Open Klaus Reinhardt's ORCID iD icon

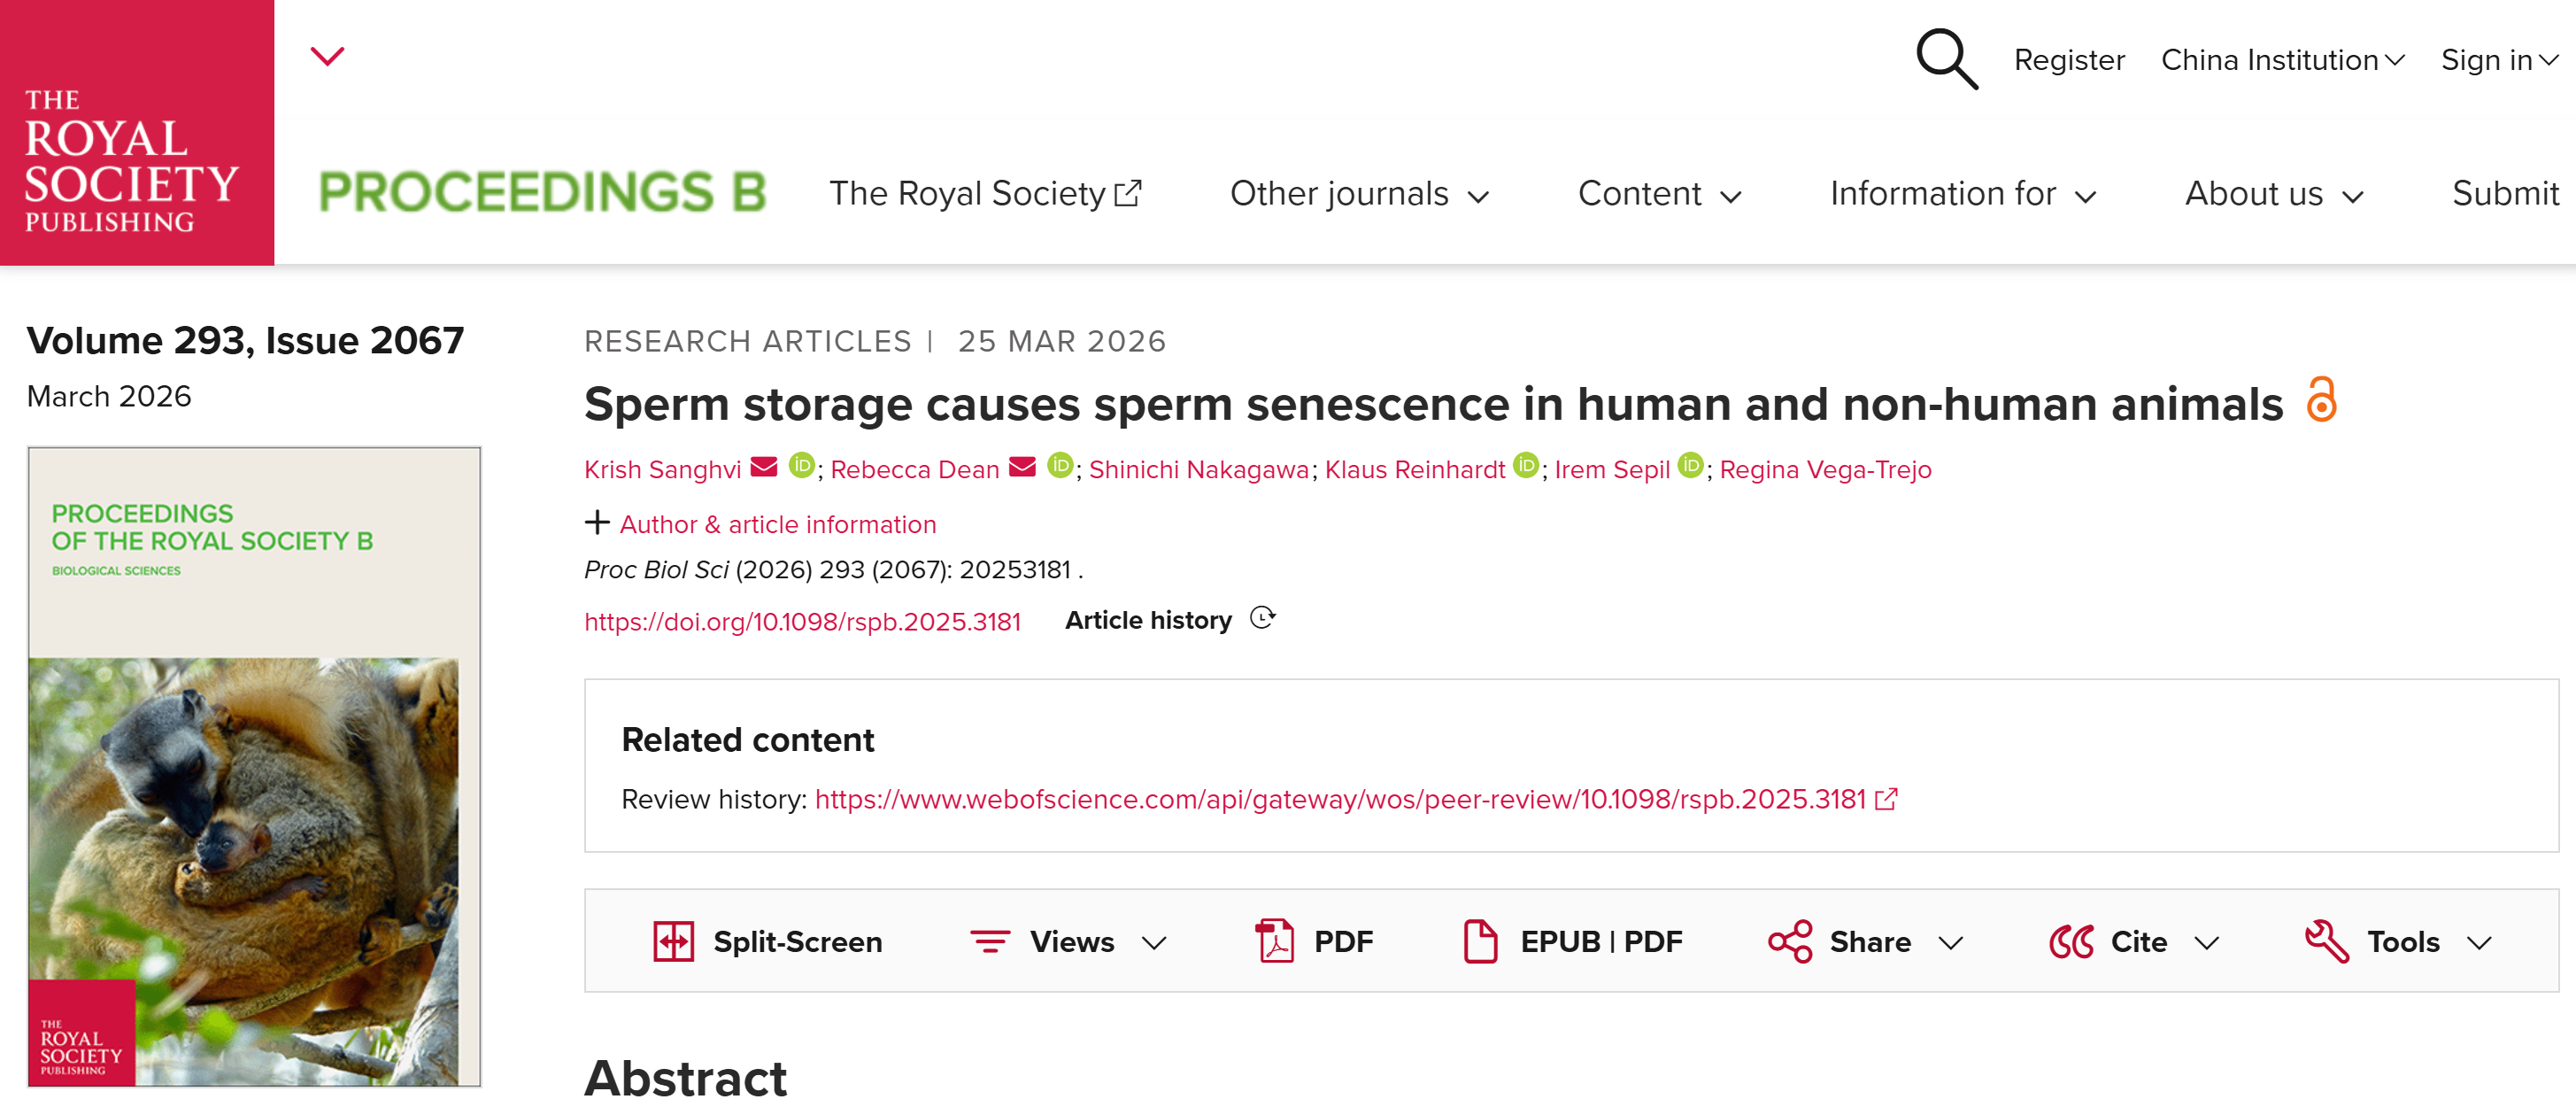pyautogui.click(x=1525, y=465)
